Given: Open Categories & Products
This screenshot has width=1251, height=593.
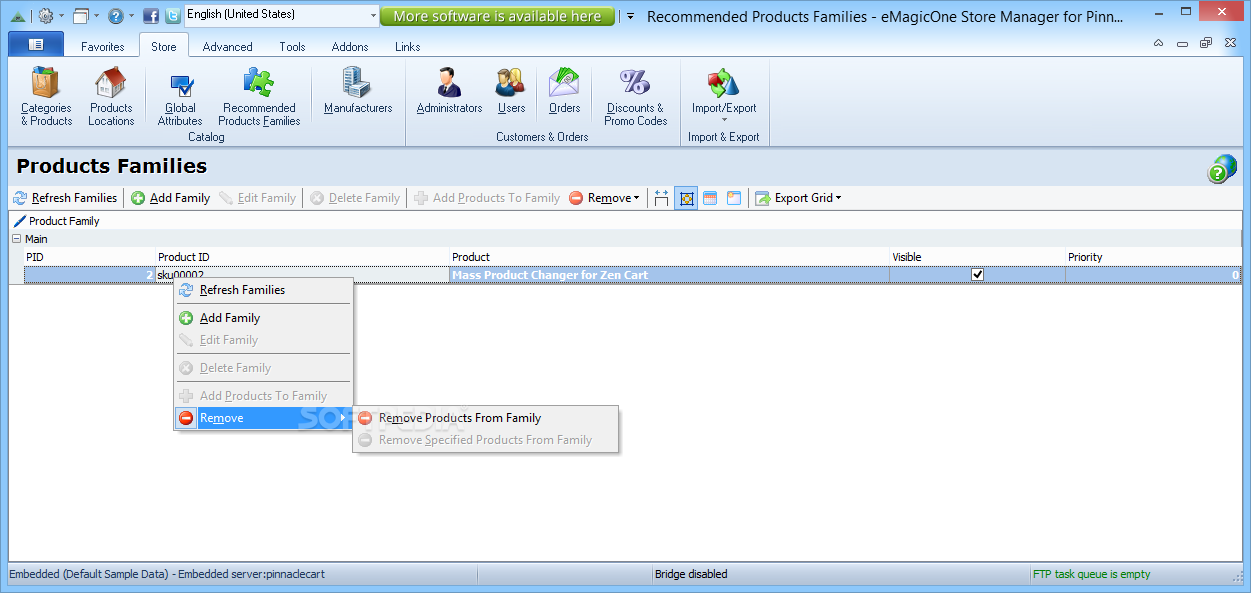Looking at the screenshot, I should click(x=46, y=97).
